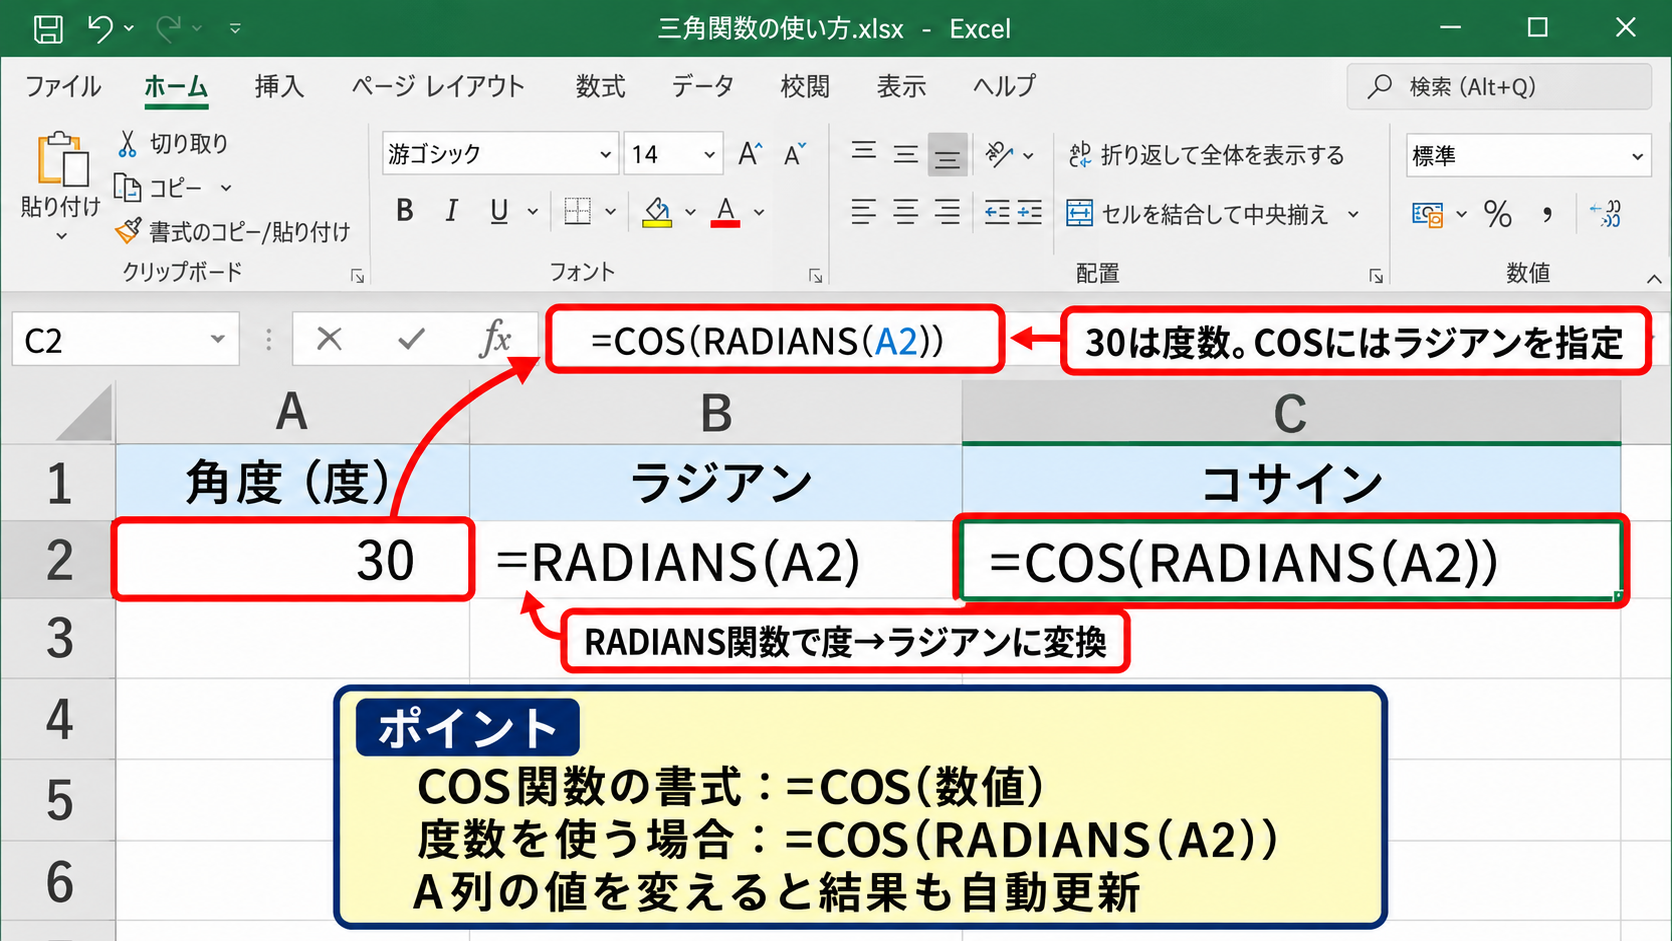
Task: Click the Comma Style icon
Action: pos(1547,213)
